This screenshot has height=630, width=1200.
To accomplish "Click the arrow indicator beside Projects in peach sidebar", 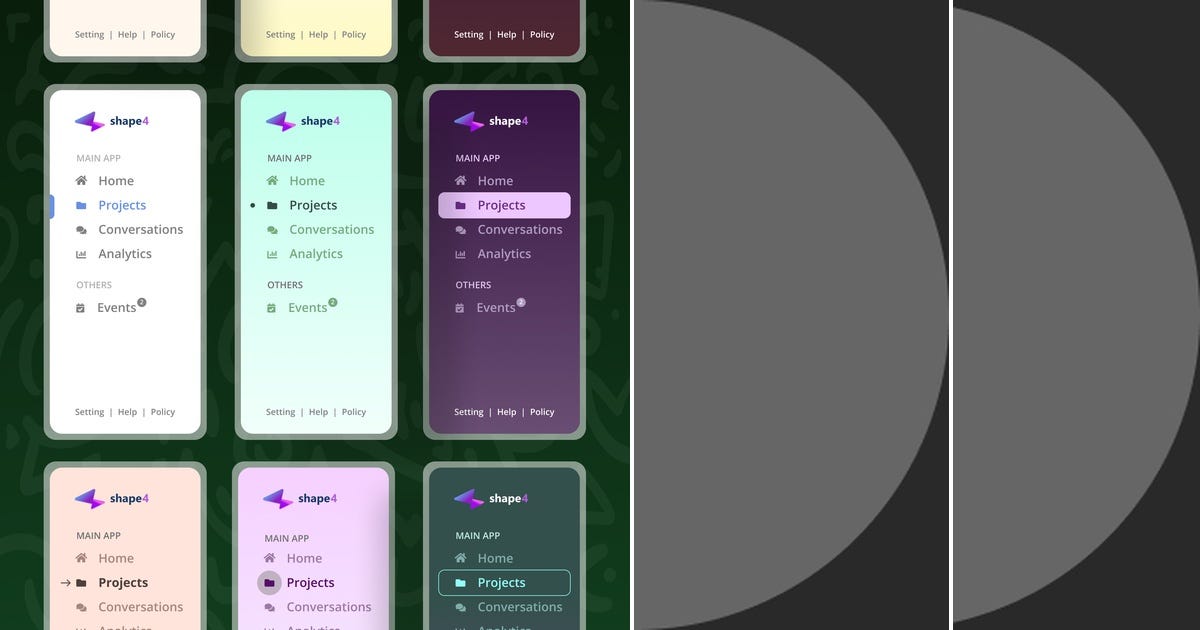I will (66, 583).
